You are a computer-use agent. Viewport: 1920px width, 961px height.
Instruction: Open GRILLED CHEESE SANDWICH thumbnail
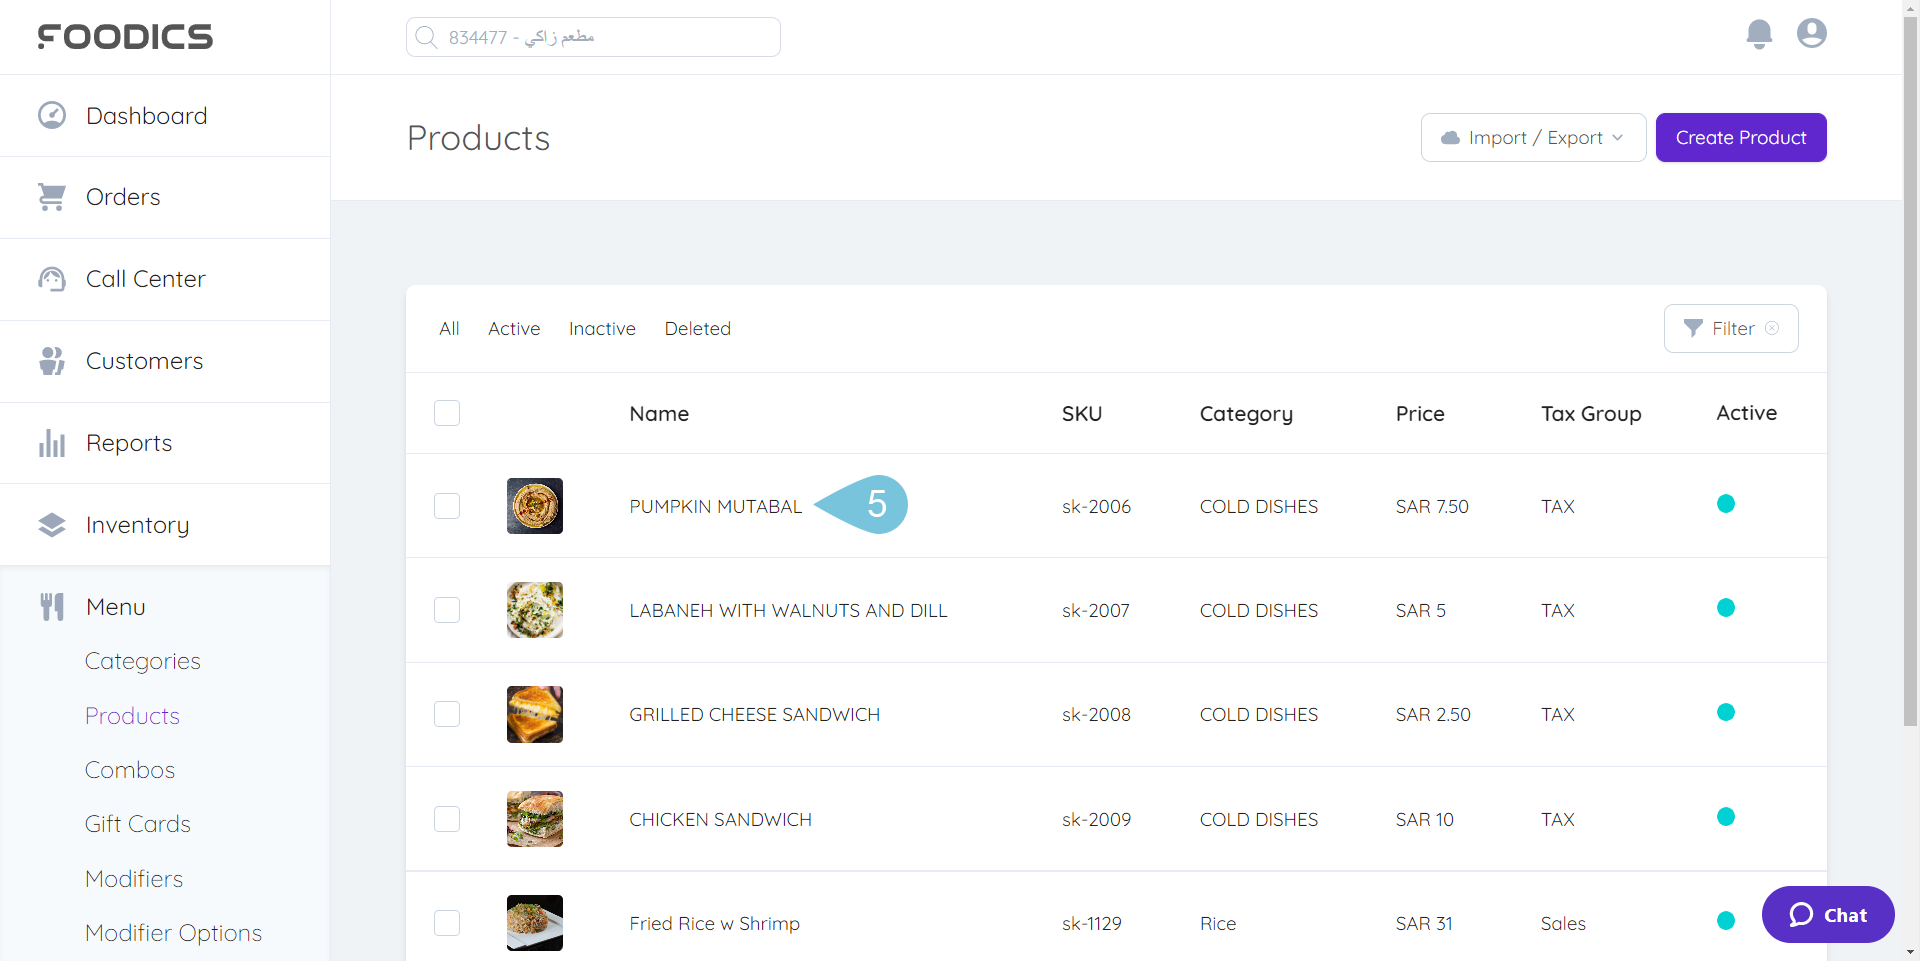click(x=535, y=714)
